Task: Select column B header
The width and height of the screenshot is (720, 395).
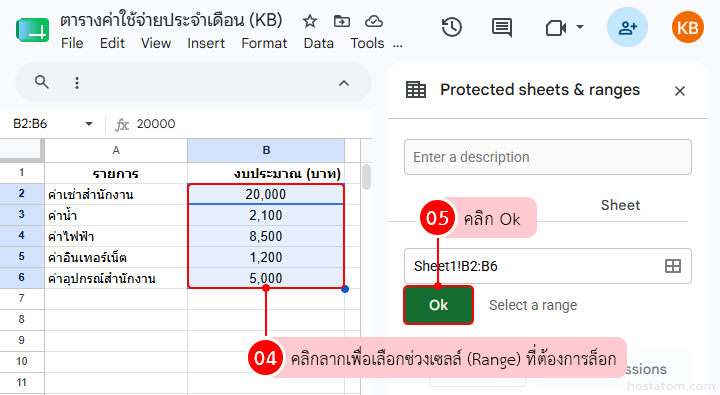Action: tap(266, 150)
